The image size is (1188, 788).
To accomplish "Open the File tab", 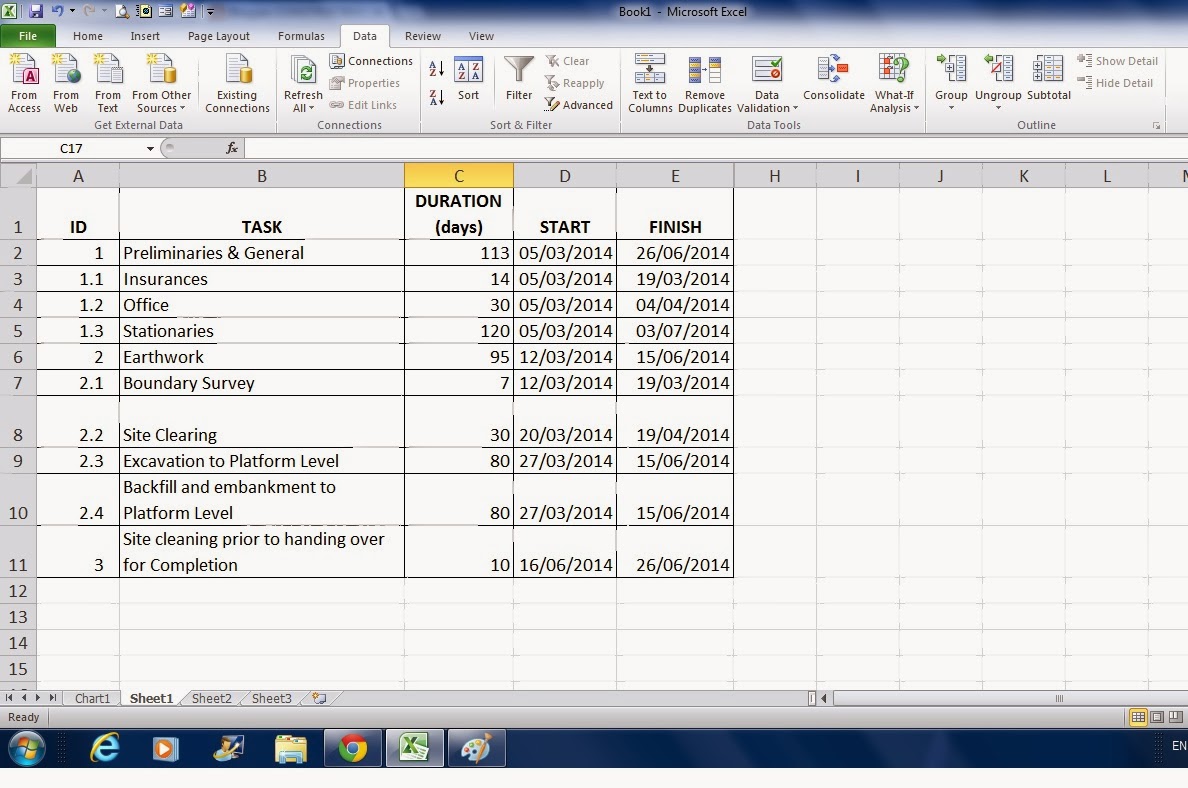I will (28, 36).
